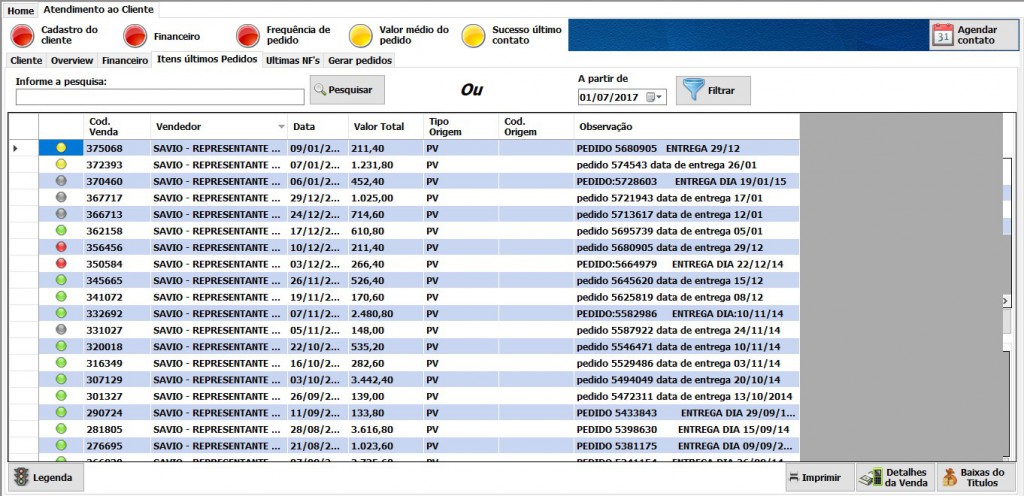
Task: Click the yellow Valor médio do pedido indicator
Action: click(x=361, y=36)
